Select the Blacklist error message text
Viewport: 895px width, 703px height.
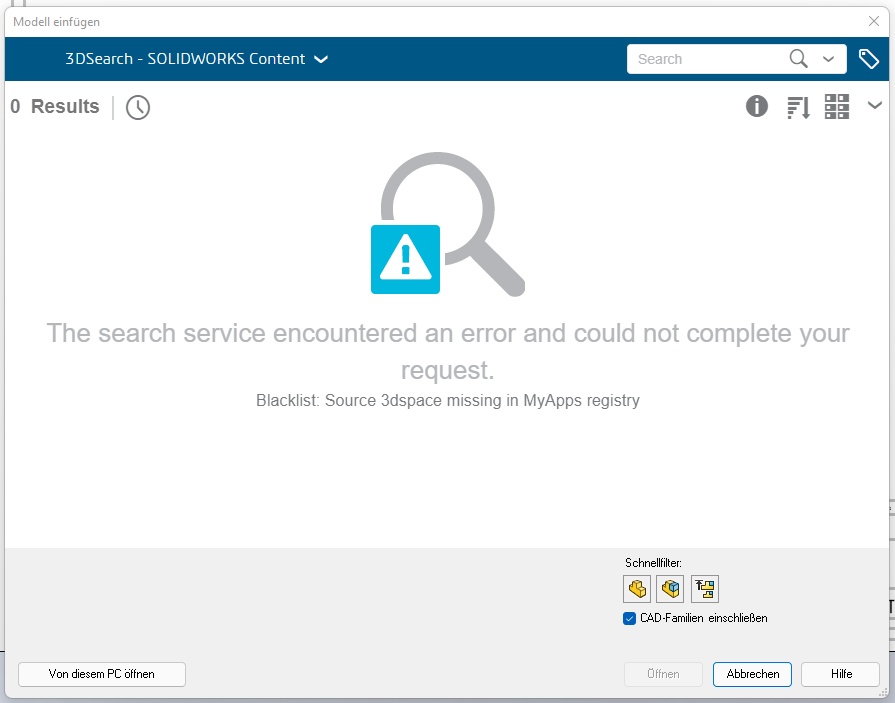pos(448,401)
